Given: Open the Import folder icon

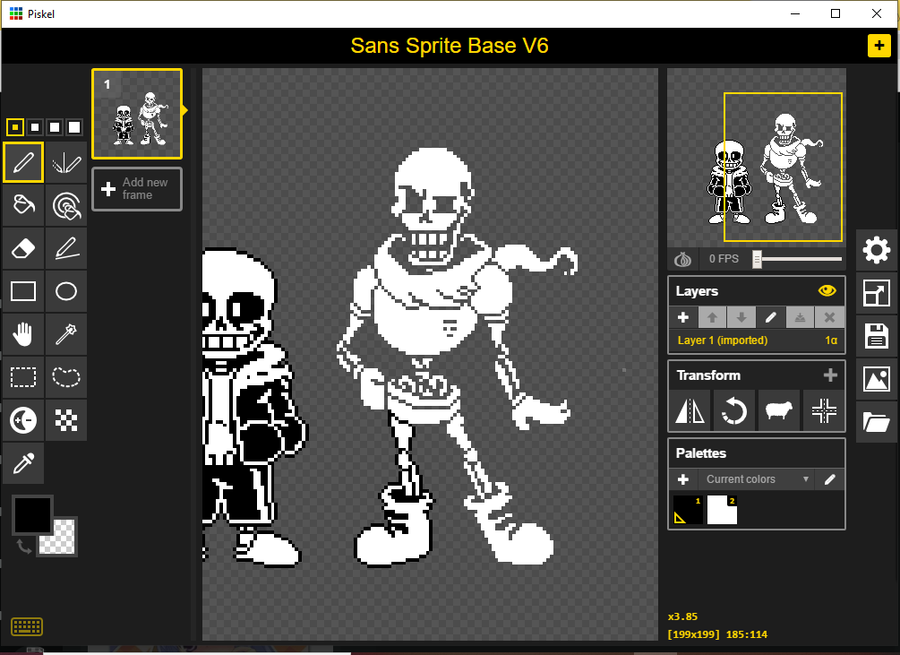Looking at the screenshot, I should click(876, 423).
